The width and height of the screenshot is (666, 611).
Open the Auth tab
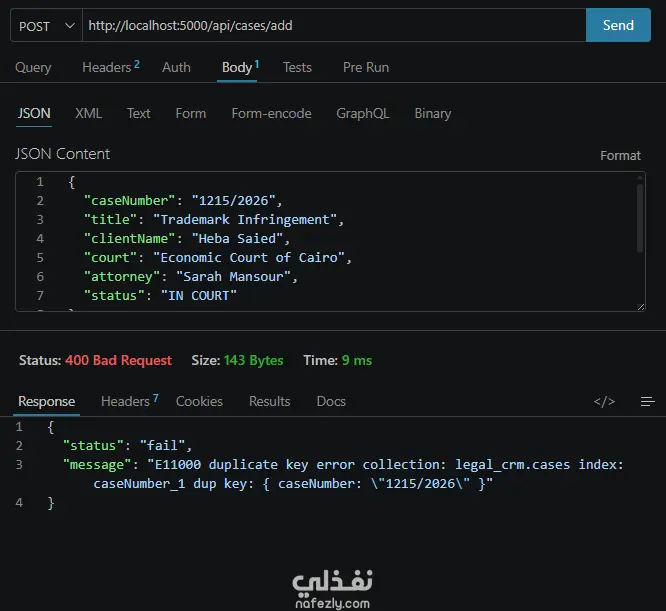(x=176, y=67)
